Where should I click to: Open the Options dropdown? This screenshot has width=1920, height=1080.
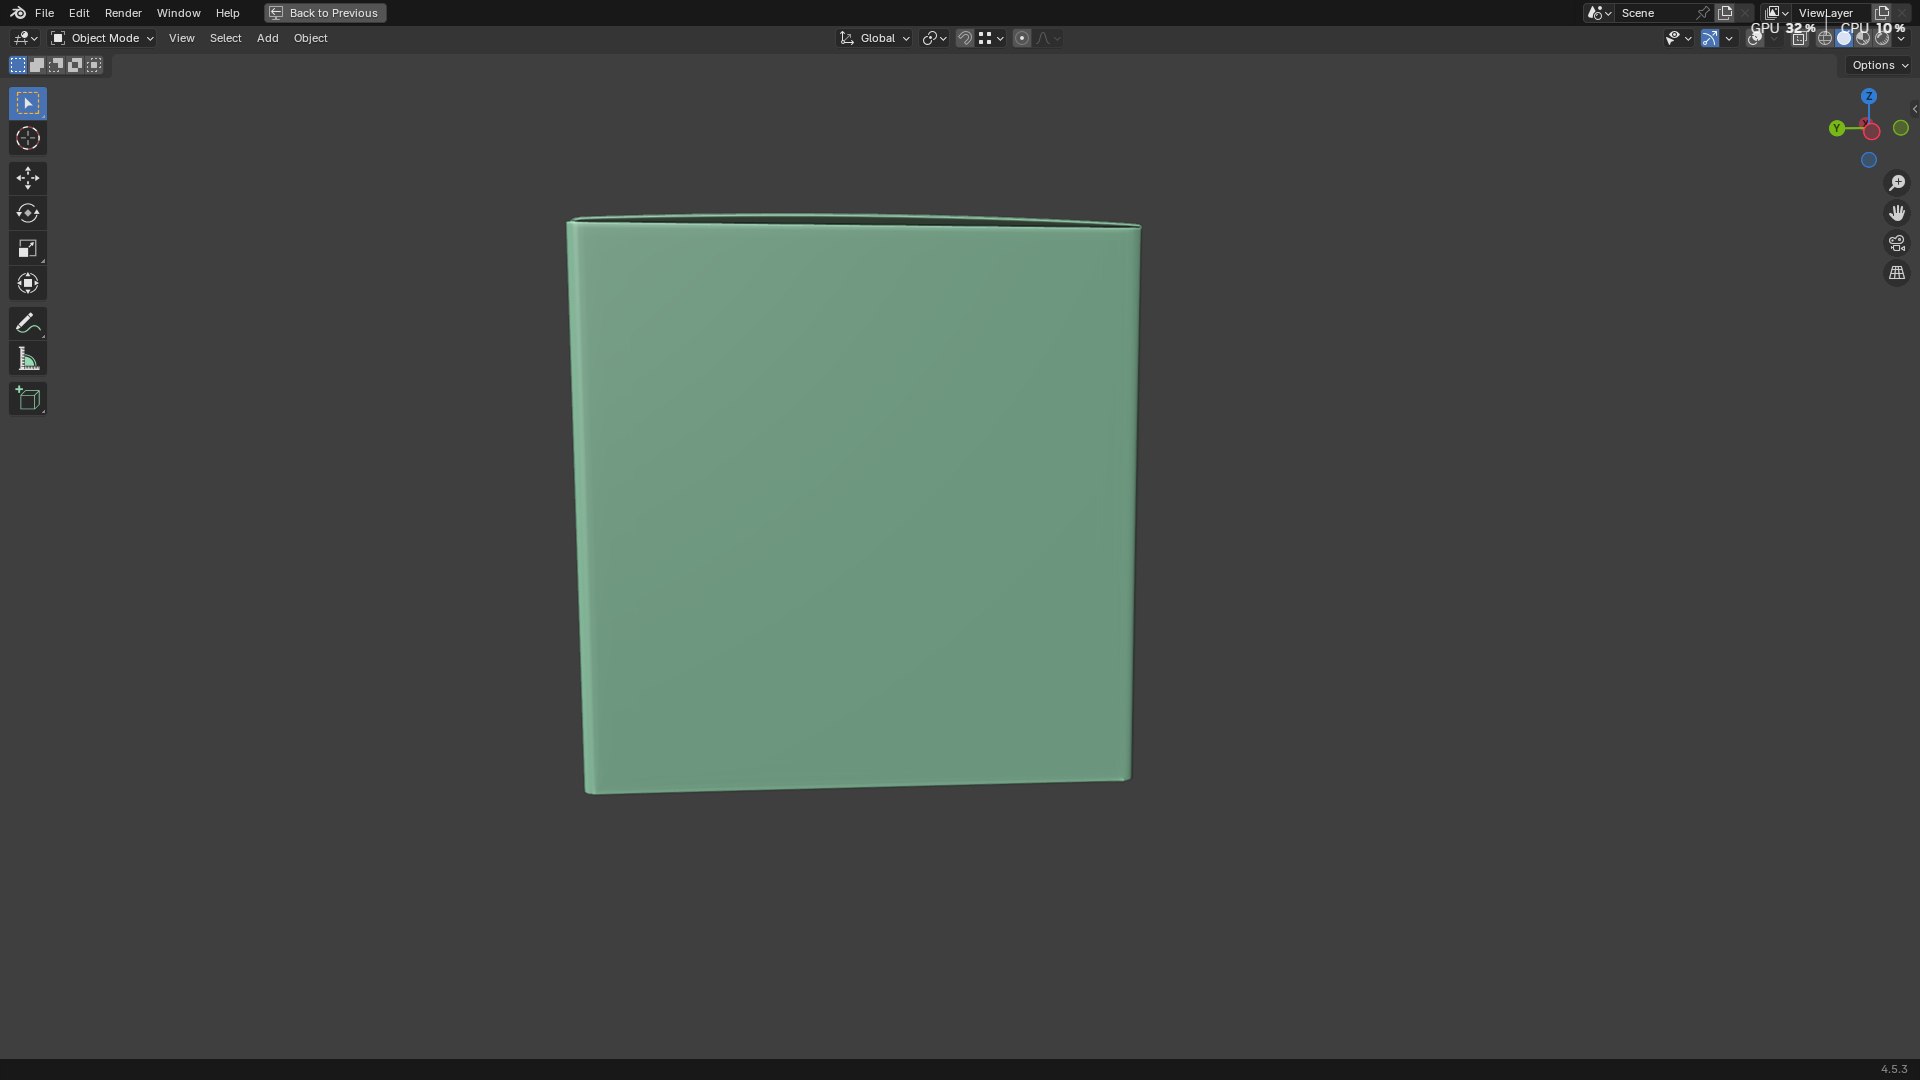[x=1879, y=65]
